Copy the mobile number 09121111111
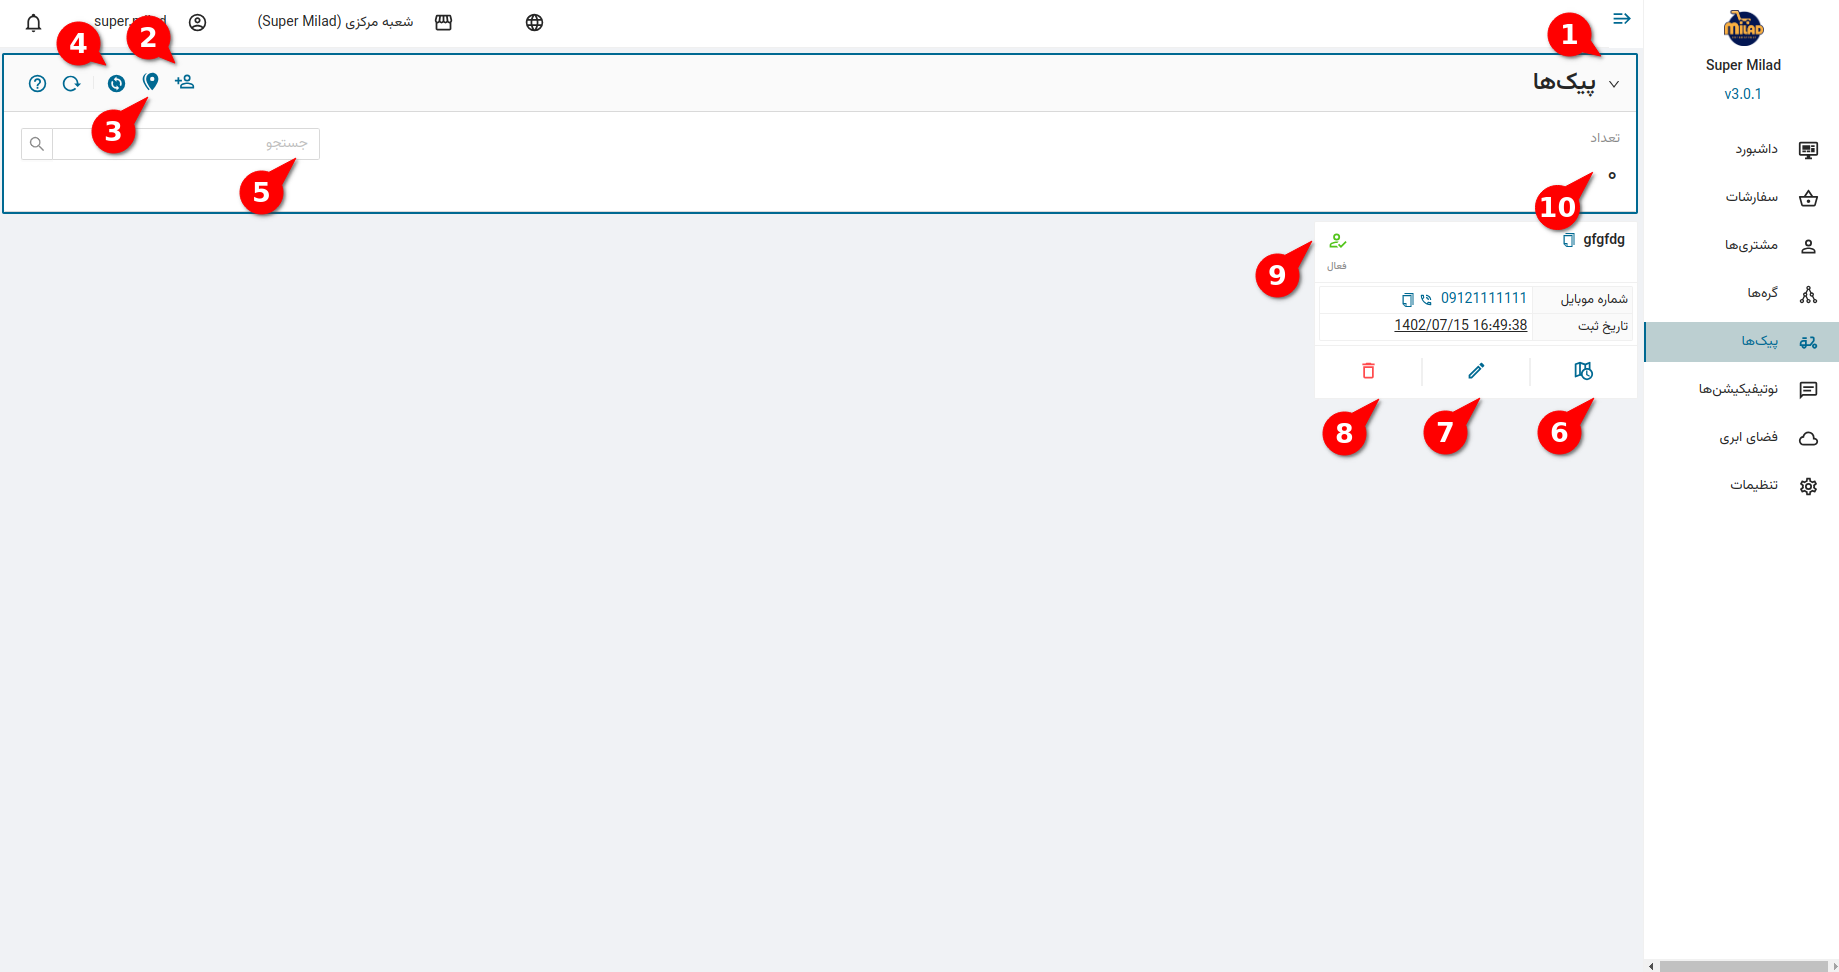The height and width of the screenshot is (972, 1839). tap(1407, 300)
